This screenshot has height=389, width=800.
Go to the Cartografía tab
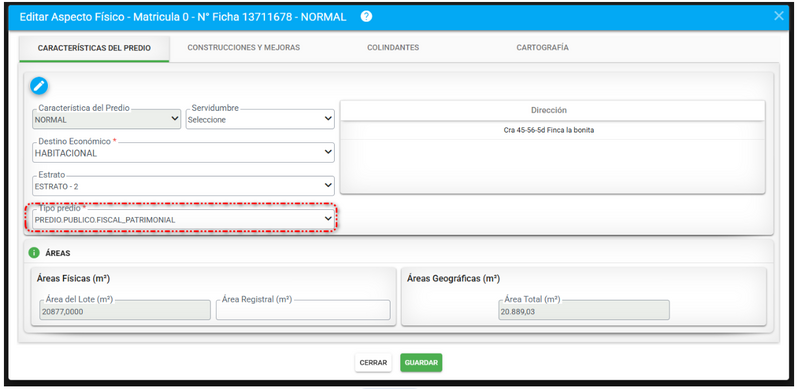coord(542,47)
